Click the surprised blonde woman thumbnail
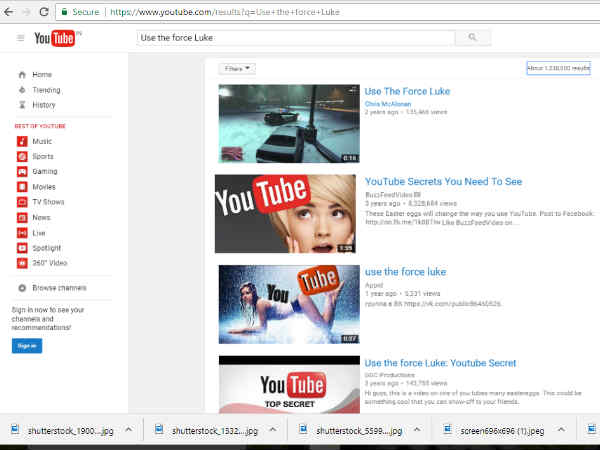The width and height of the screenshot is (600, 450). (x=285, y=214)
